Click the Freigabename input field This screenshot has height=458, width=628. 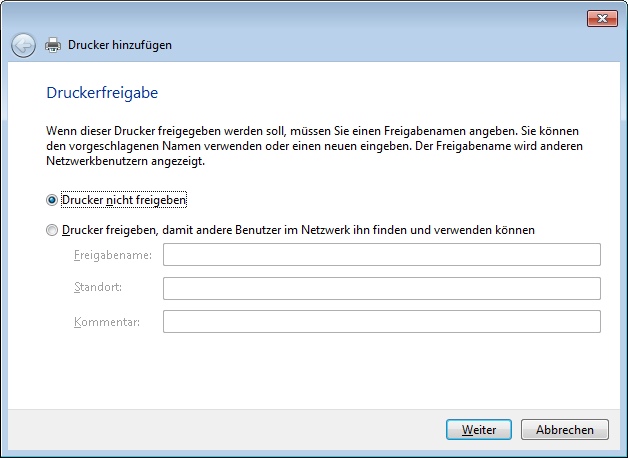coord(382,254)
